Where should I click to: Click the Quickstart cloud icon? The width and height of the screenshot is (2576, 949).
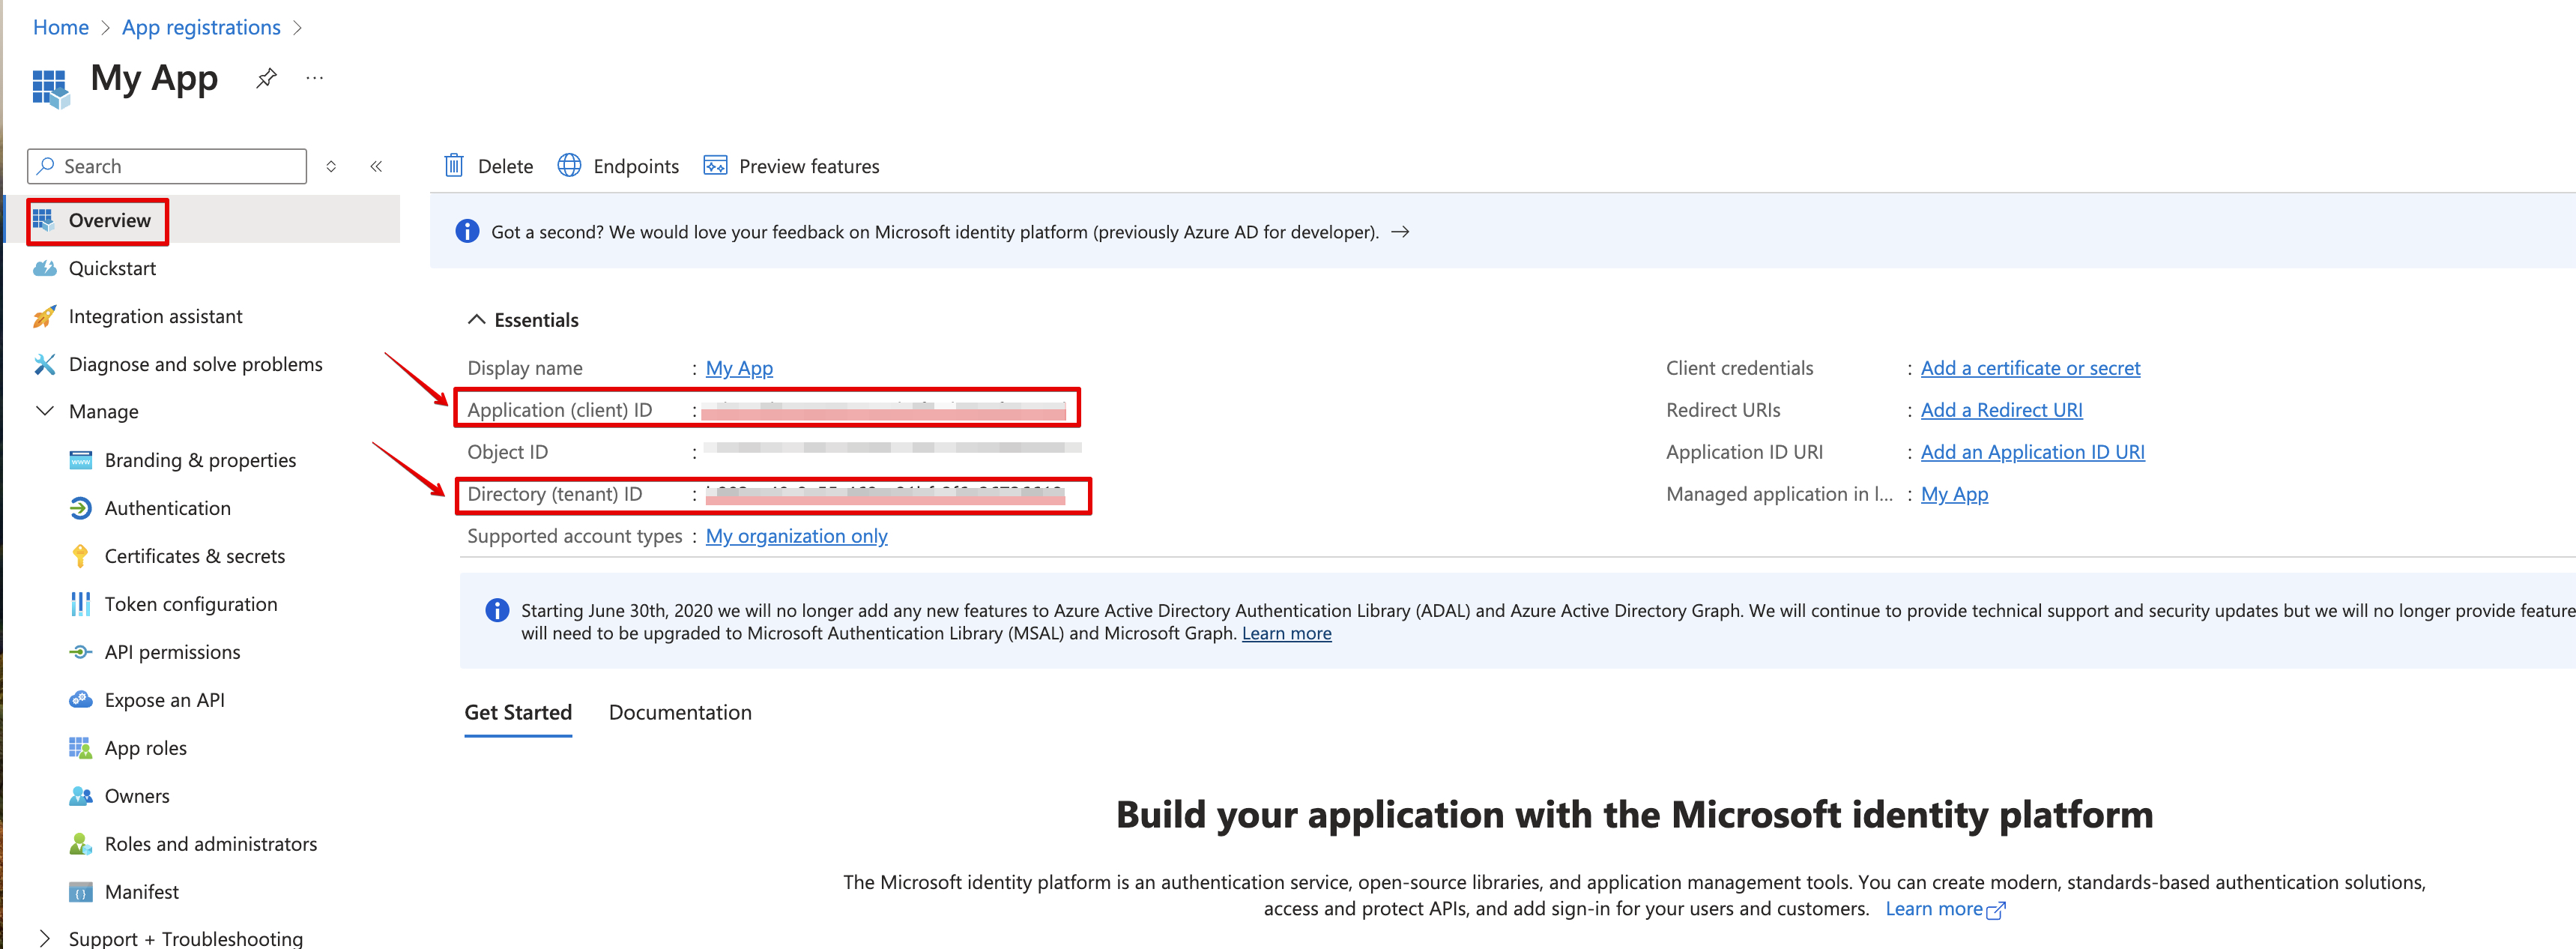45,268
